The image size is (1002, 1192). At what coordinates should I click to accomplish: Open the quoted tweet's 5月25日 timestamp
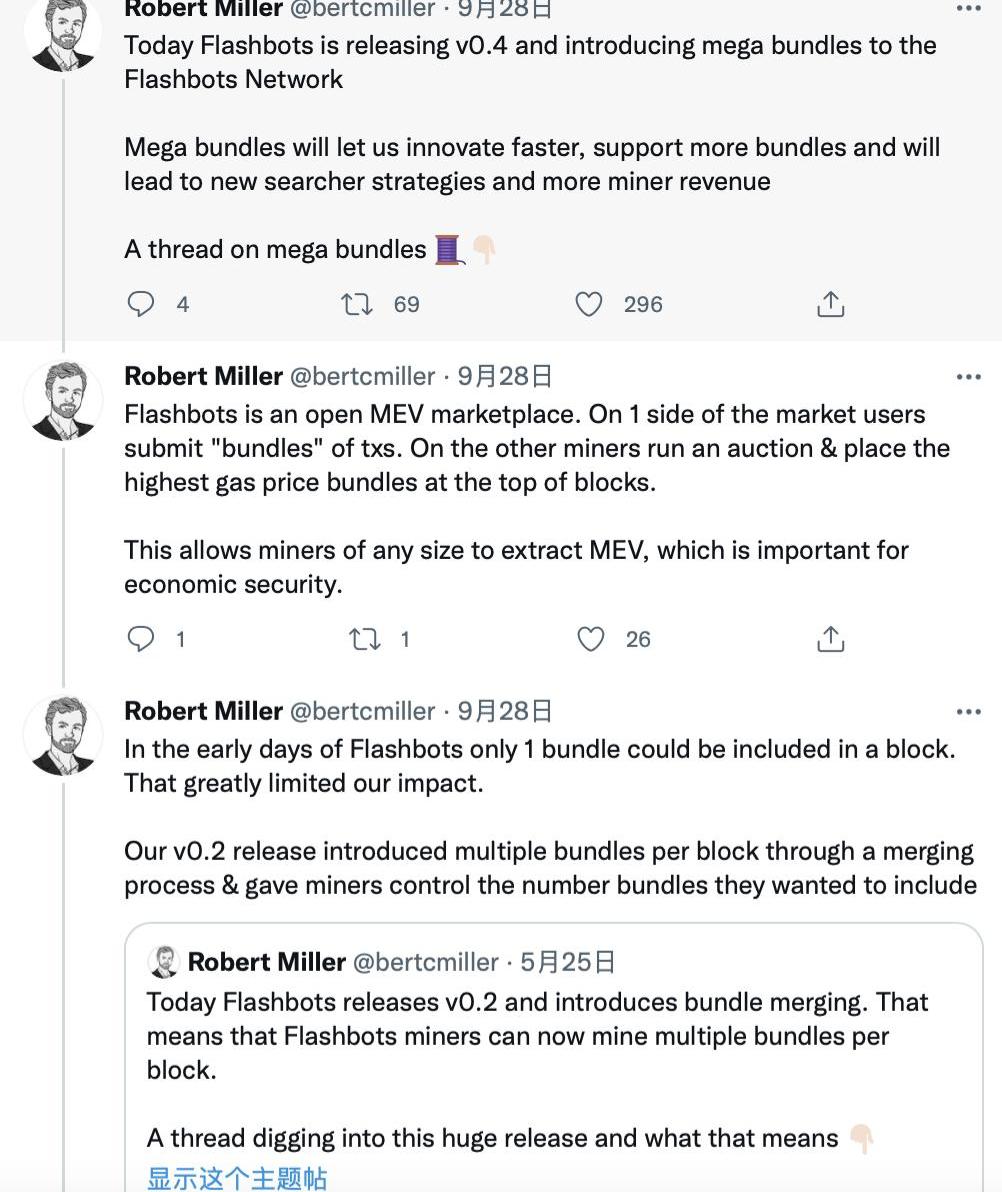point(567,962)
